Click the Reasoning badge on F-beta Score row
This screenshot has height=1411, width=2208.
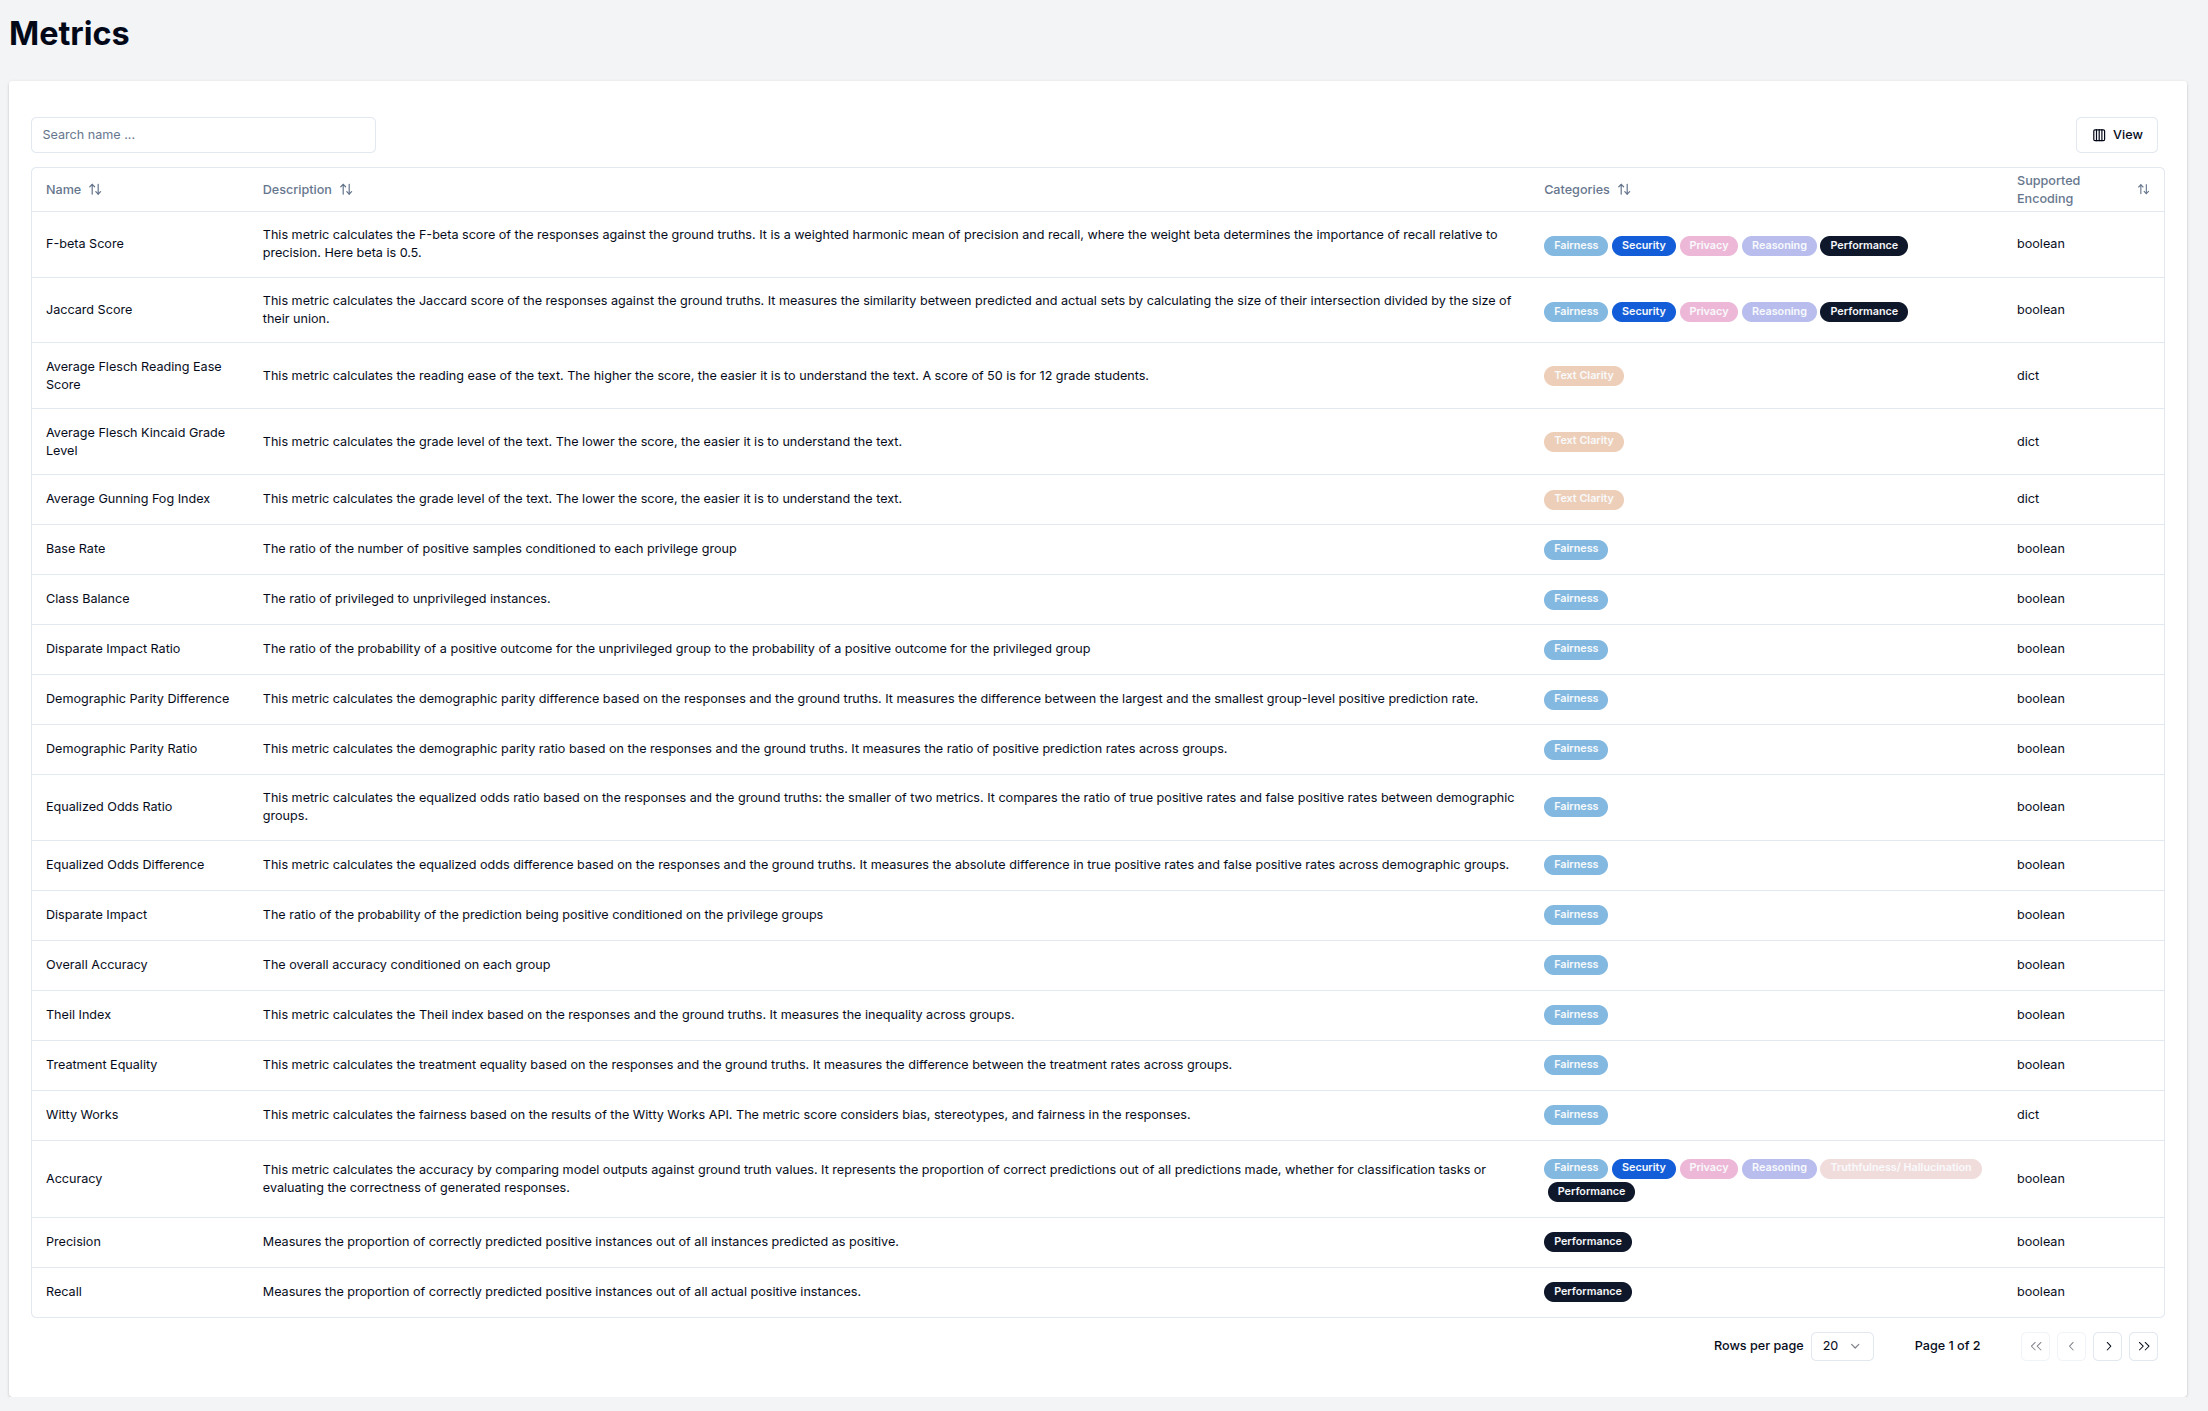(1779, 245)
